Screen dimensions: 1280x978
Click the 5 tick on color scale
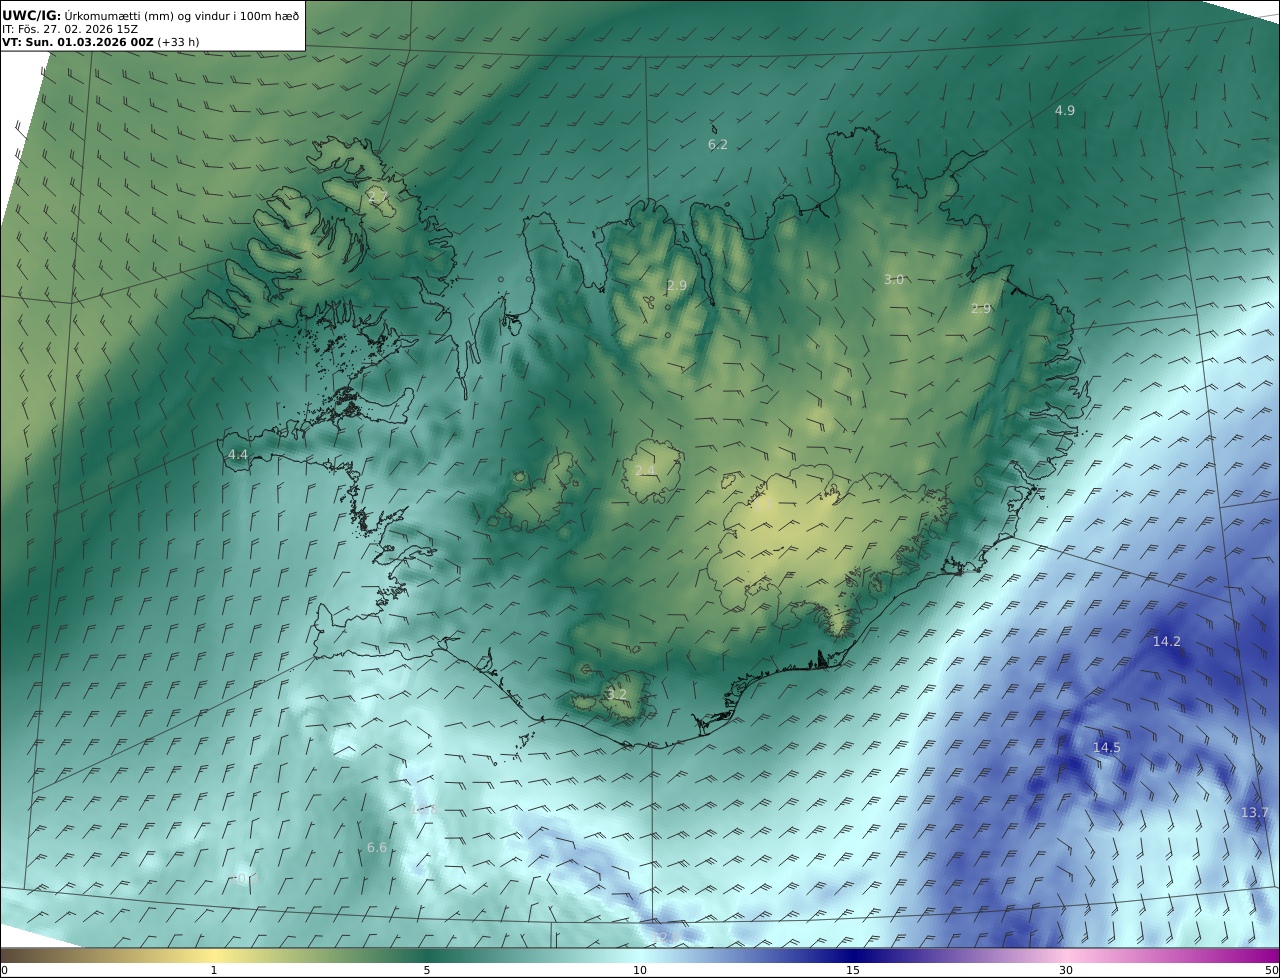[x=427, y=970]
